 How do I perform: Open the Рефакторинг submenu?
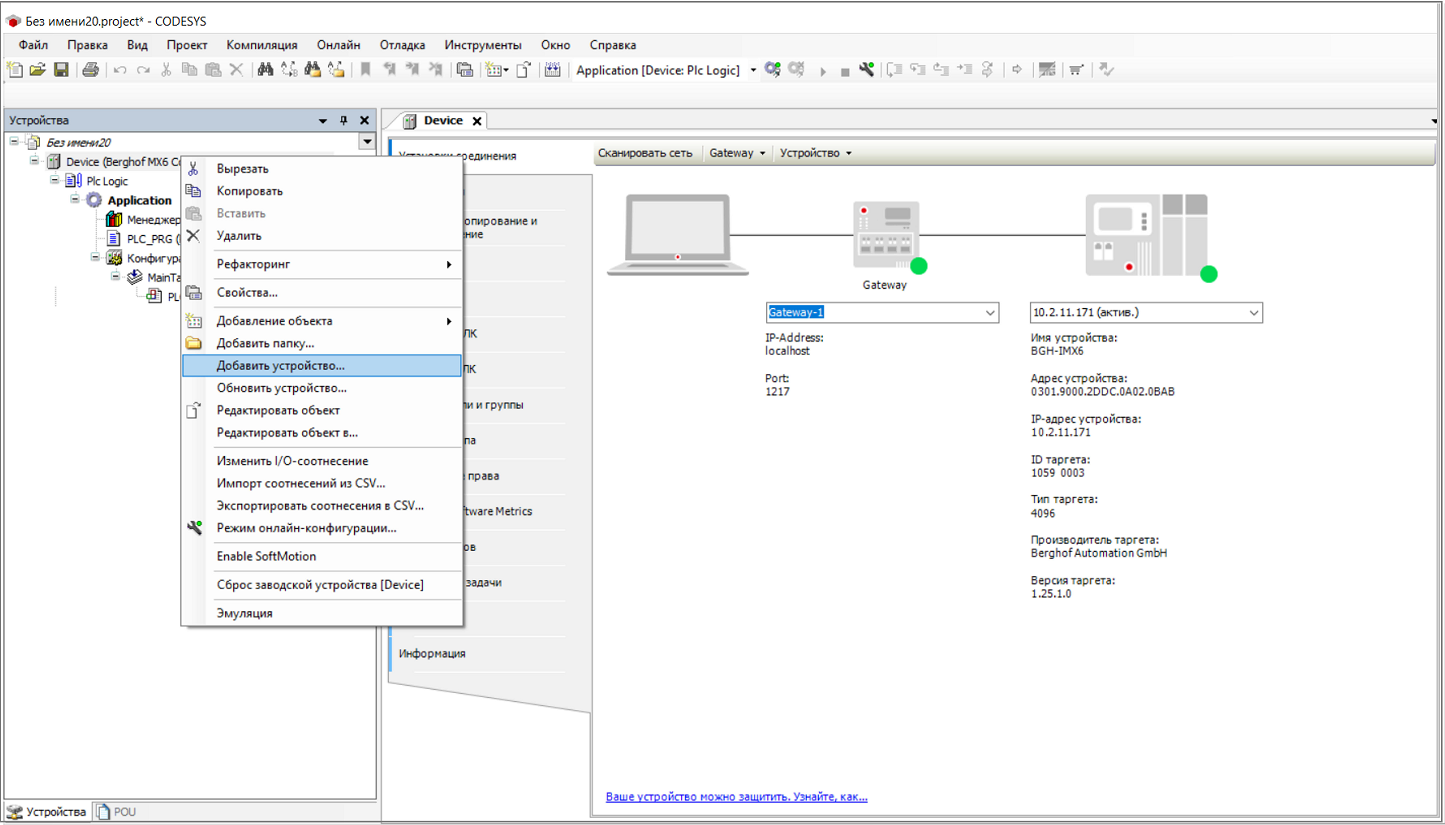tap(322, 264)
